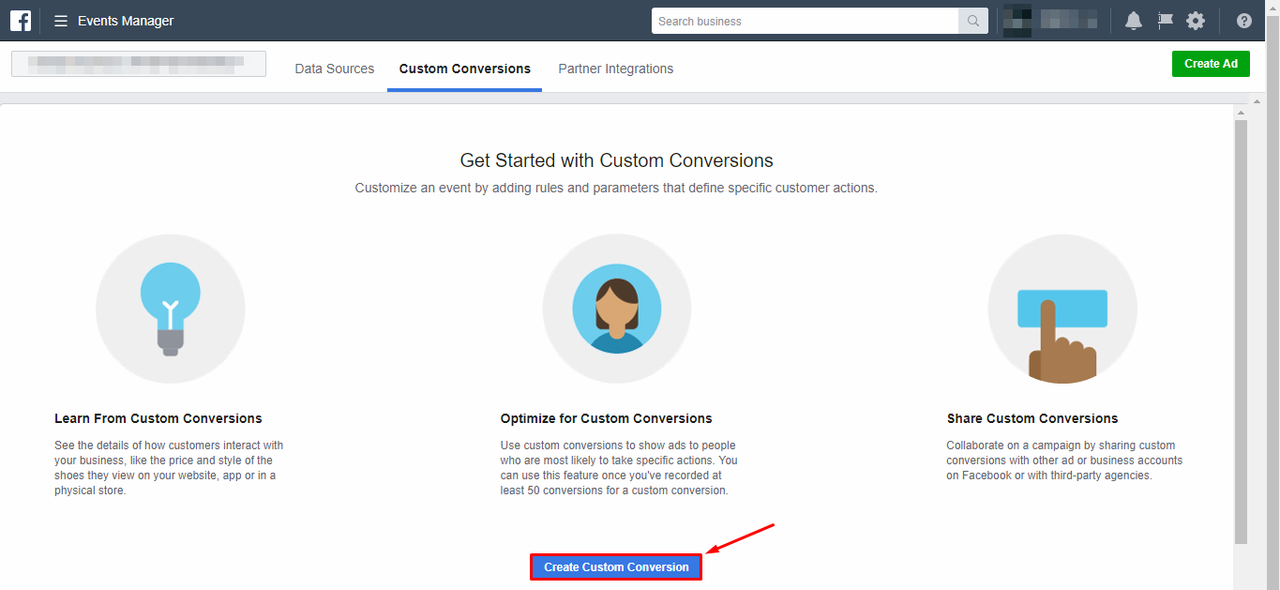Open the settings gear icon
Screen dimensions: 1280x590
1195,21
